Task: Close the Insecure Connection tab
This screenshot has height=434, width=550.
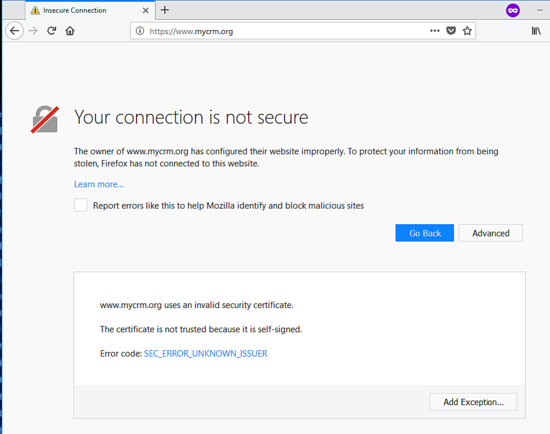Action: click(146, 11)
